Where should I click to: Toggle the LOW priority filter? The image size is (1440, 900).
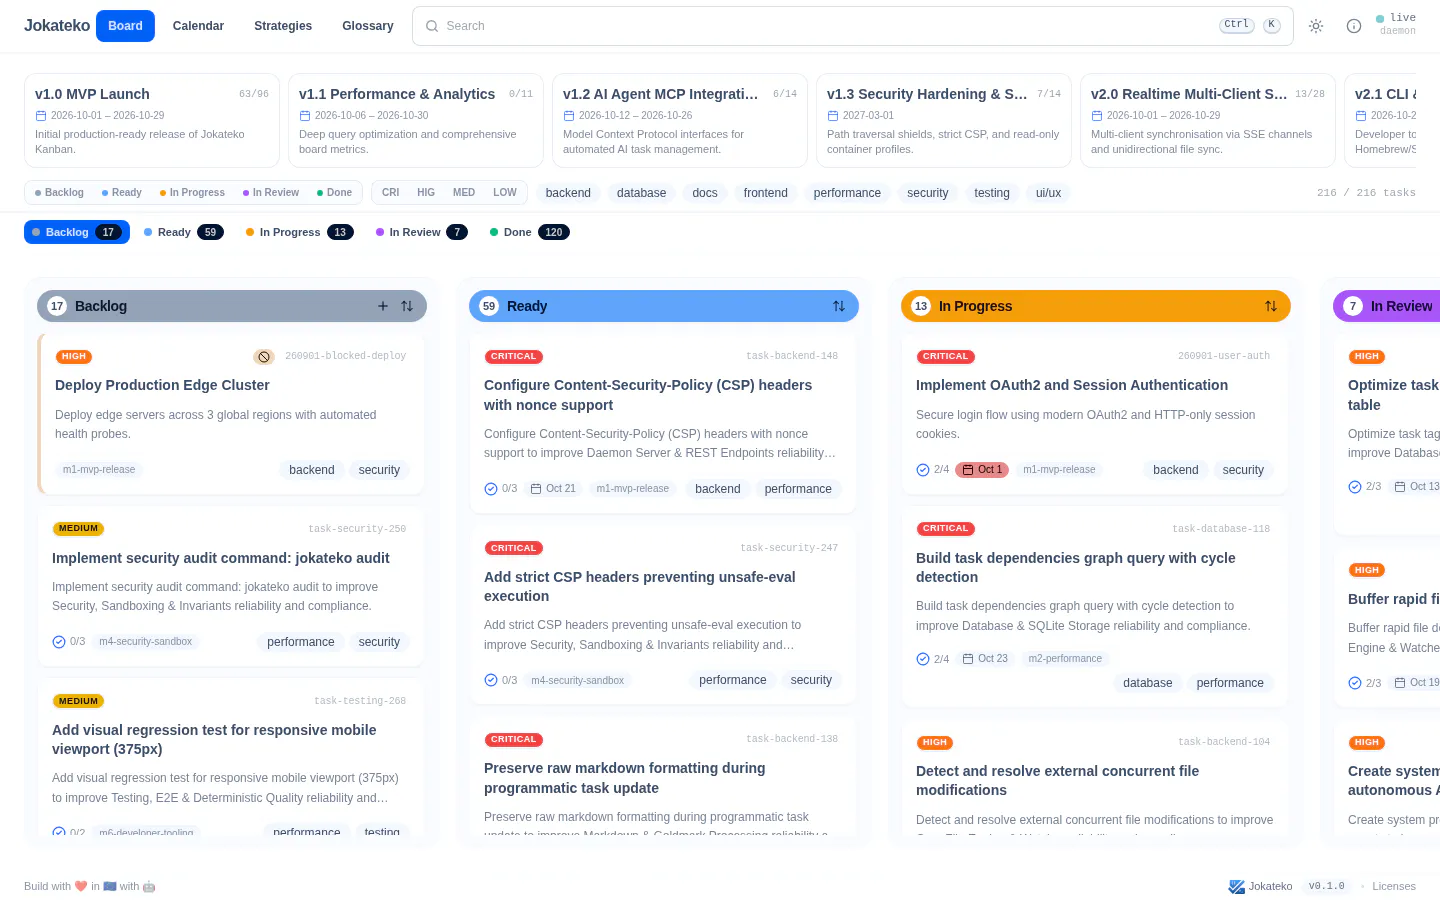coord(505,193)
